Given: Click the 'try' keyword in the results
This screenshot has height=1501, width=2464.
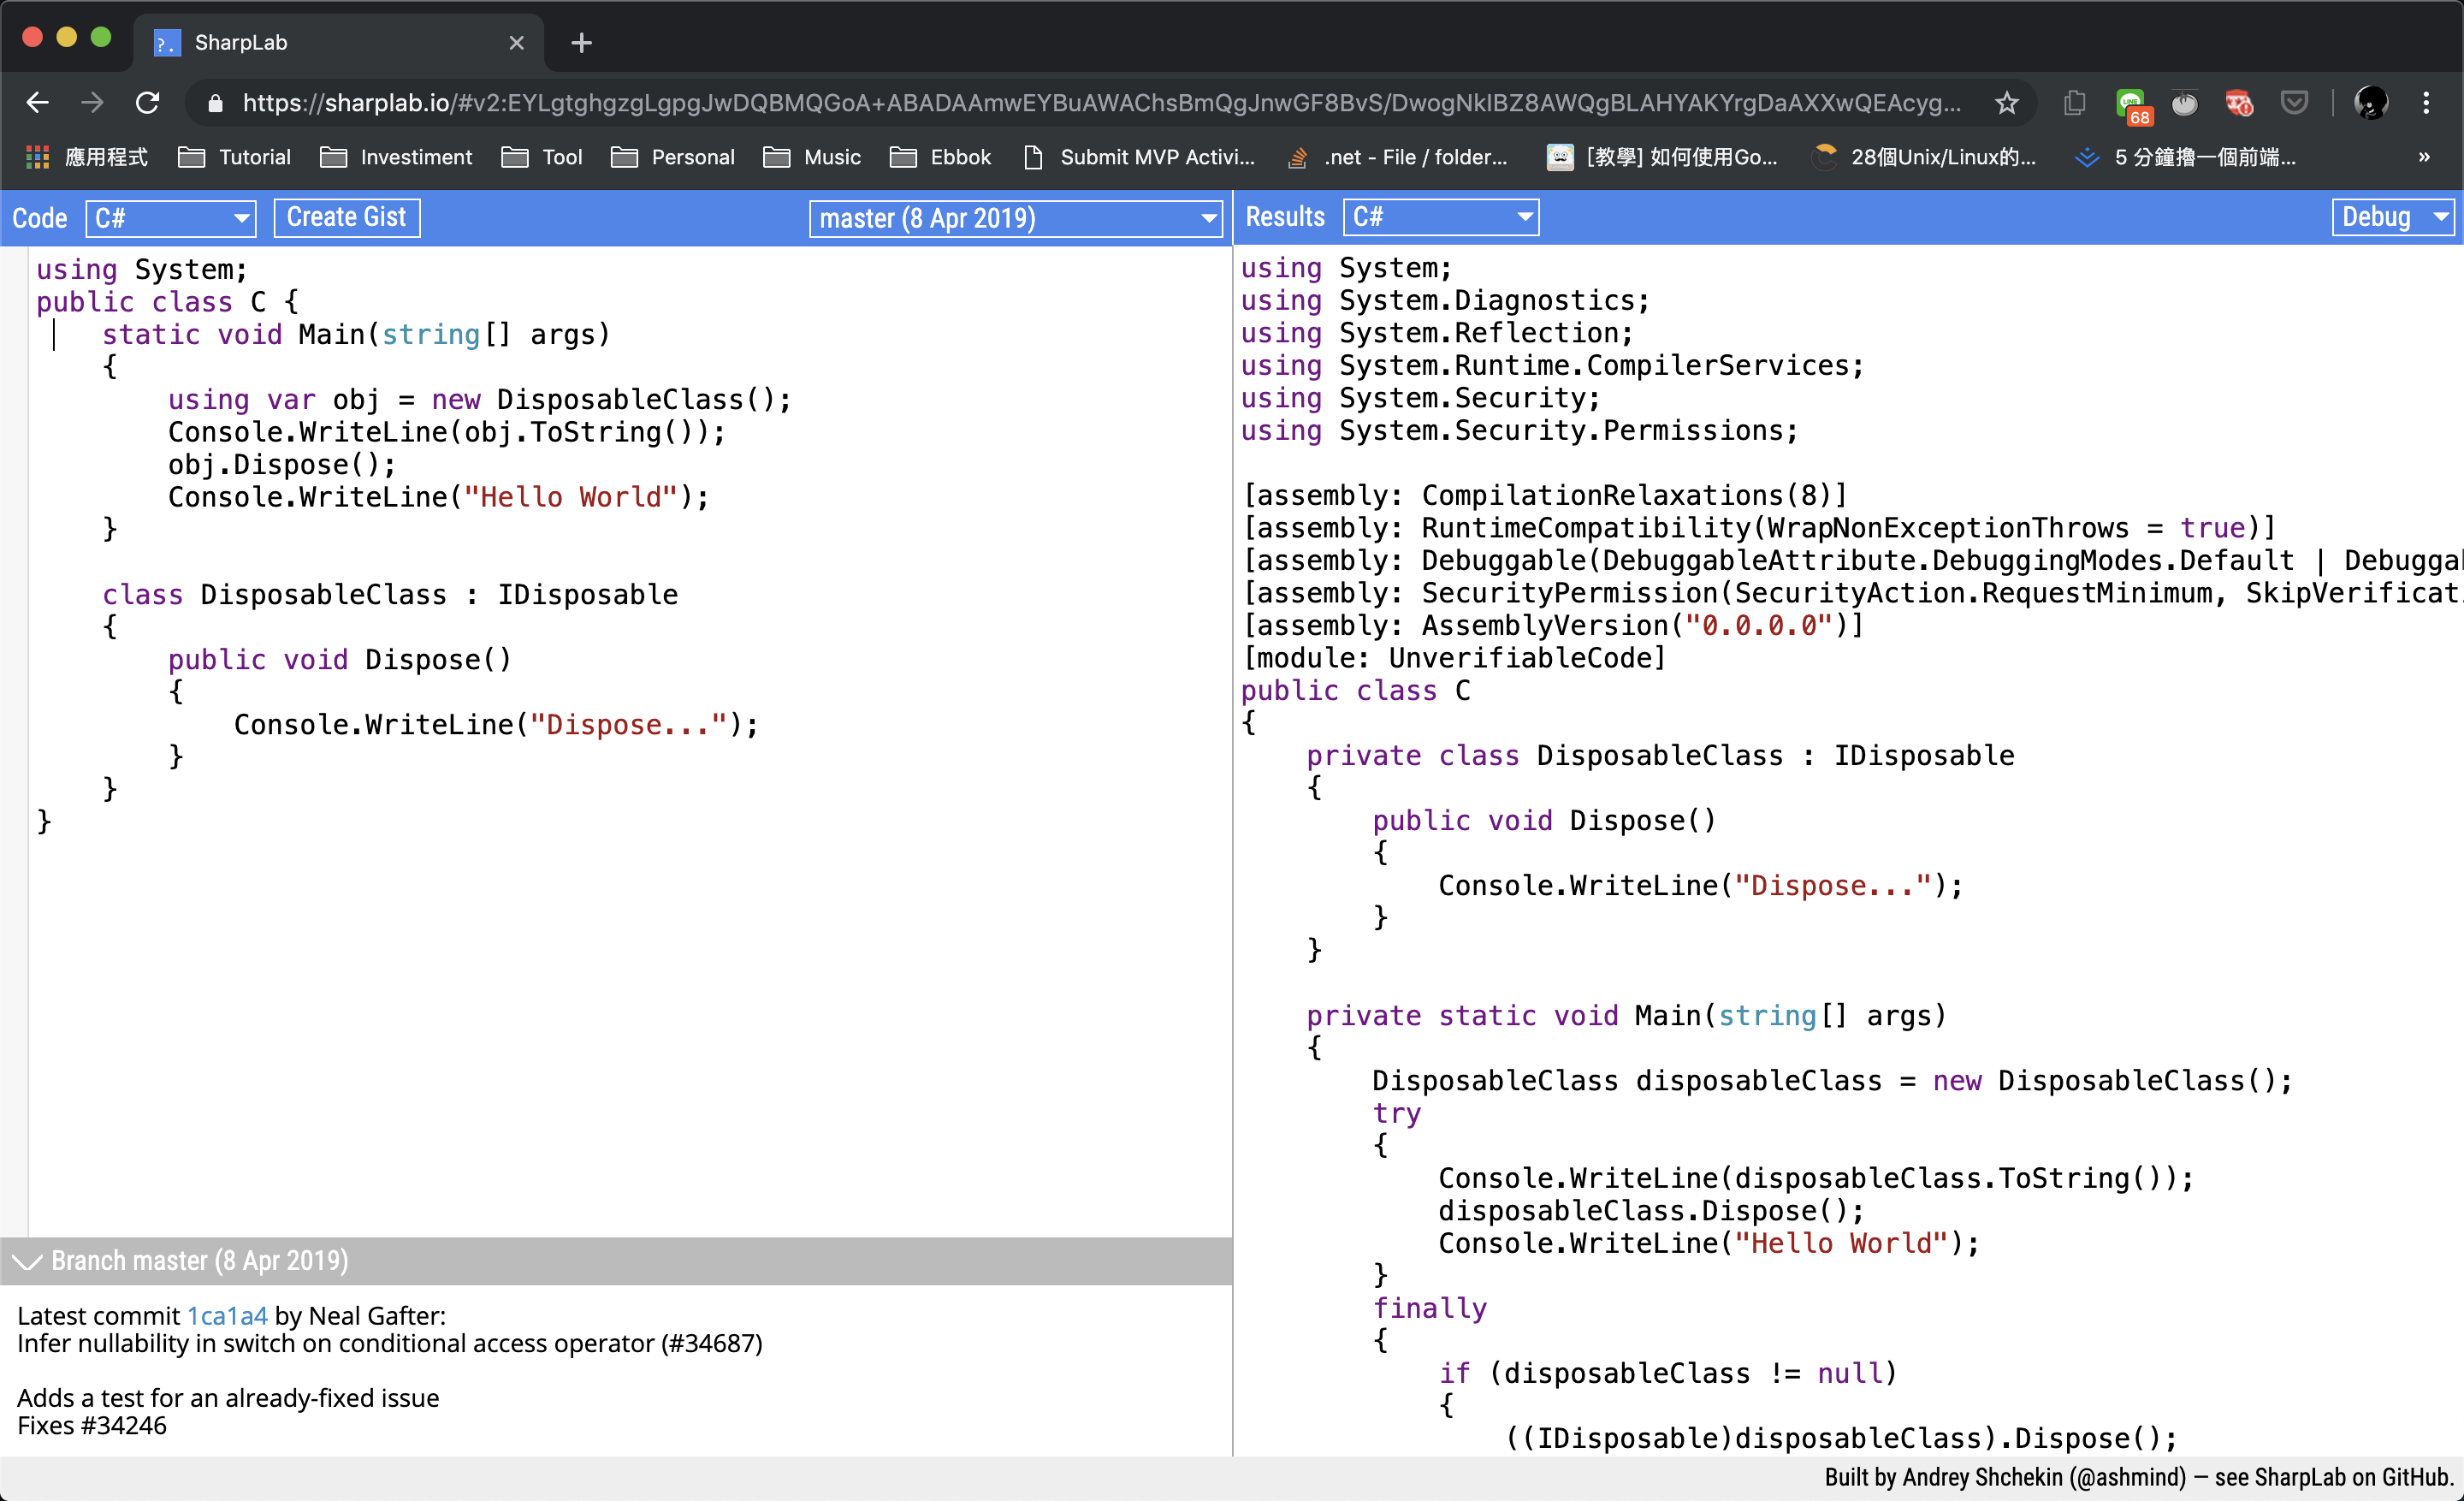Looking at the screenshot, I should (x=1397, y=1113).
